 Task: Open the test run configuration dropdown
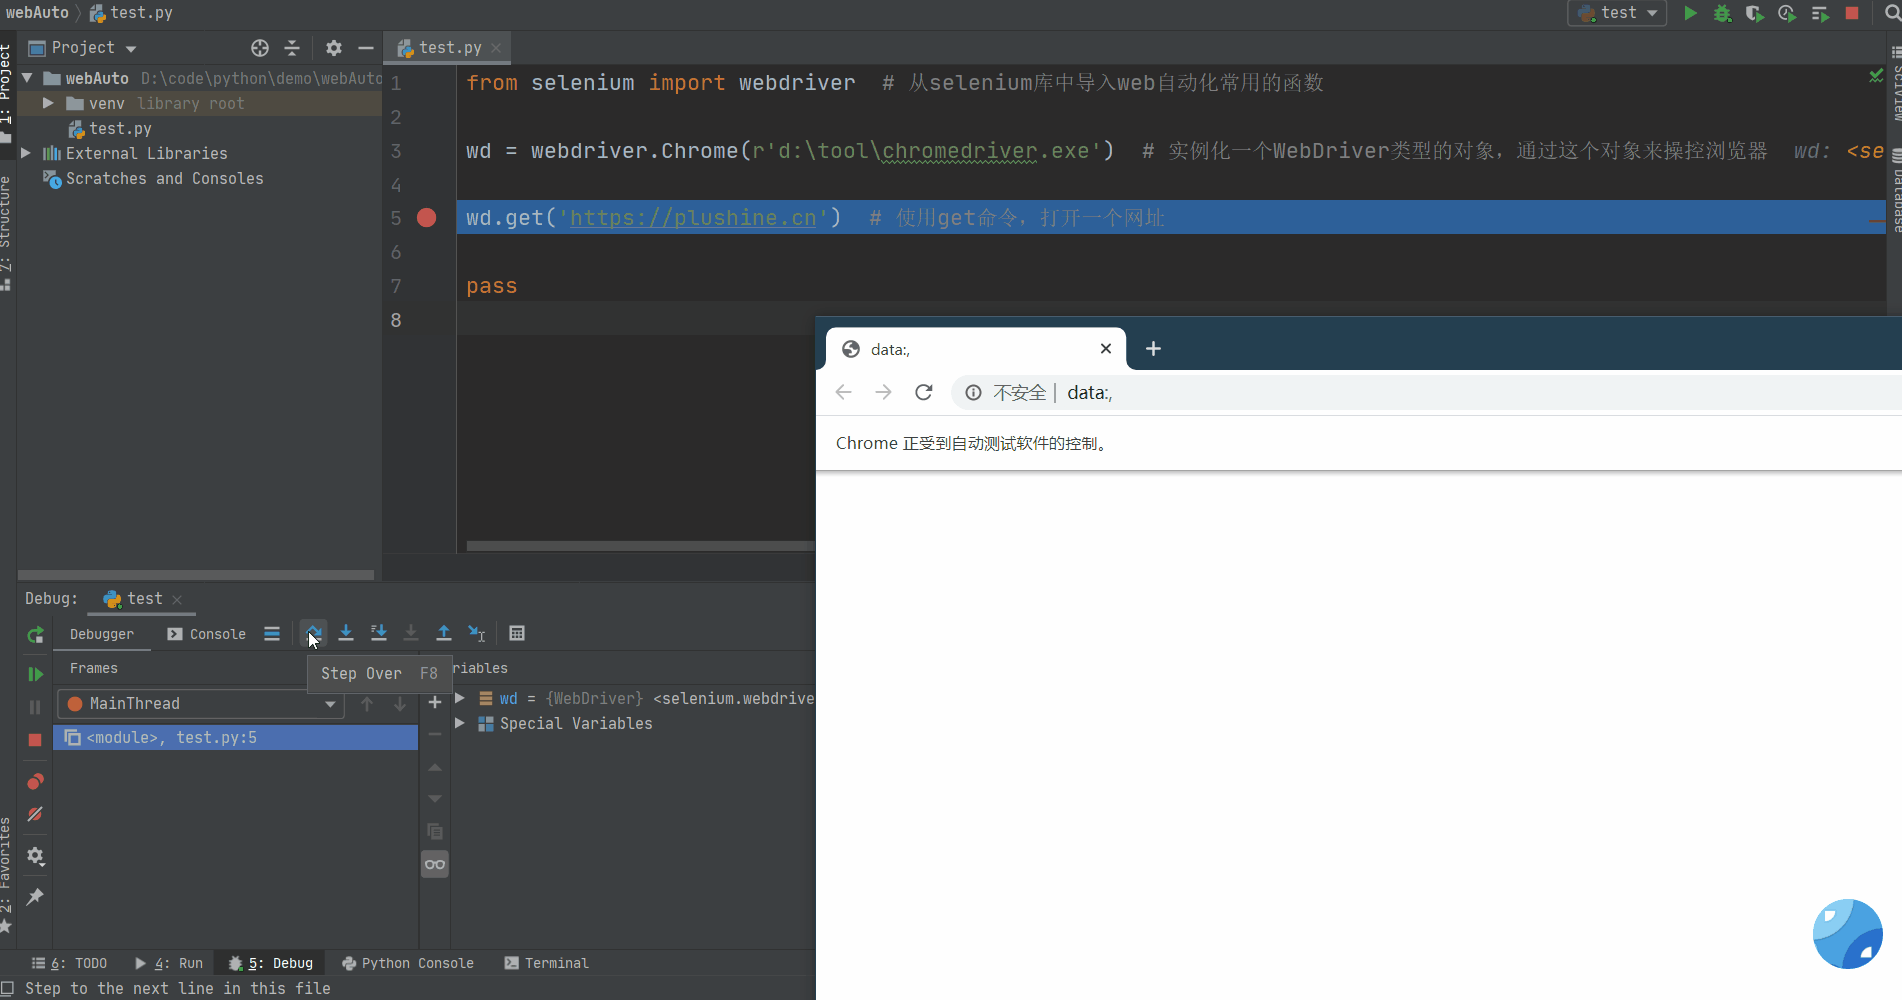1617,13
